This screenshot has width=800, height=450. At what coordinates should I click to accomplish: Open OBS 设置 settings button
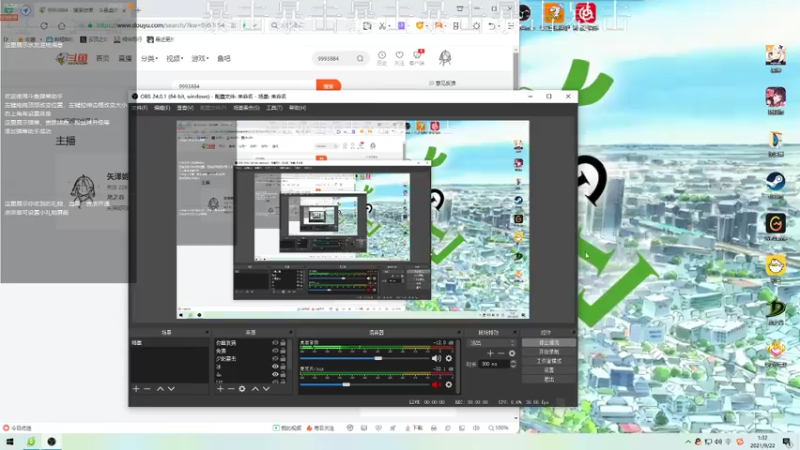[x=549, y=370]
